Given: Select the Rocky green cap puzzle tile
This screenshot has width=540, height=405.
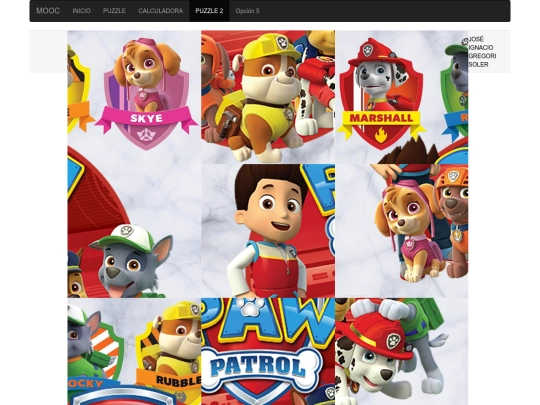Looking at the screenshot, I should (x=134, y=231).
